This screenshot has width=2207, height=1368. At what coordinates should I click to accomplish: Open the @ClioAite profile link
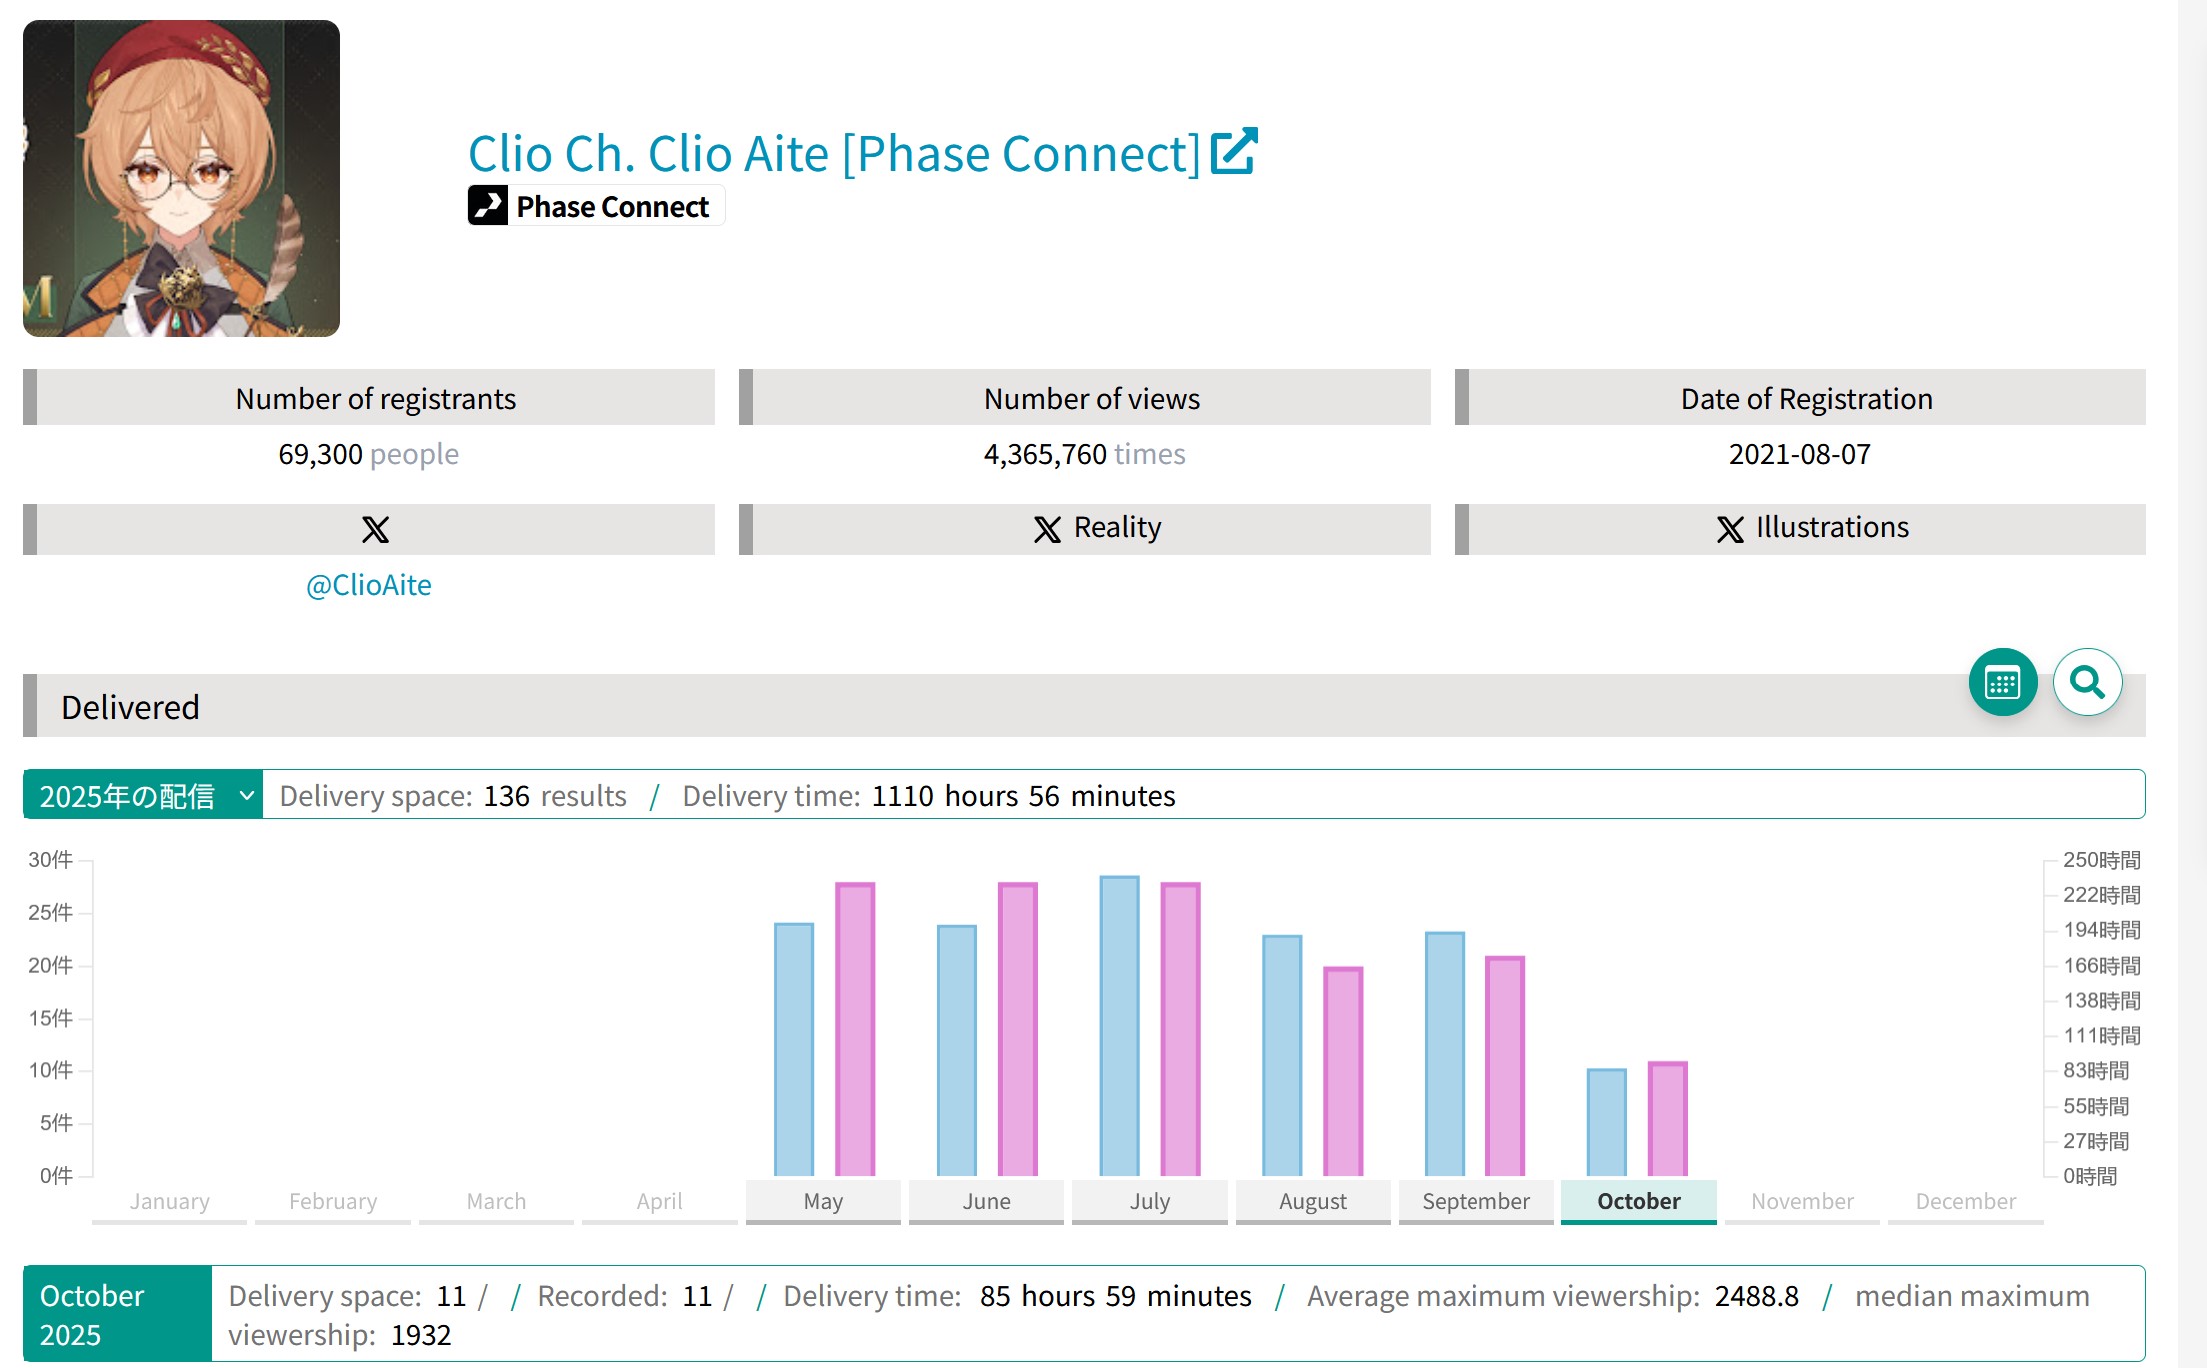368,585
